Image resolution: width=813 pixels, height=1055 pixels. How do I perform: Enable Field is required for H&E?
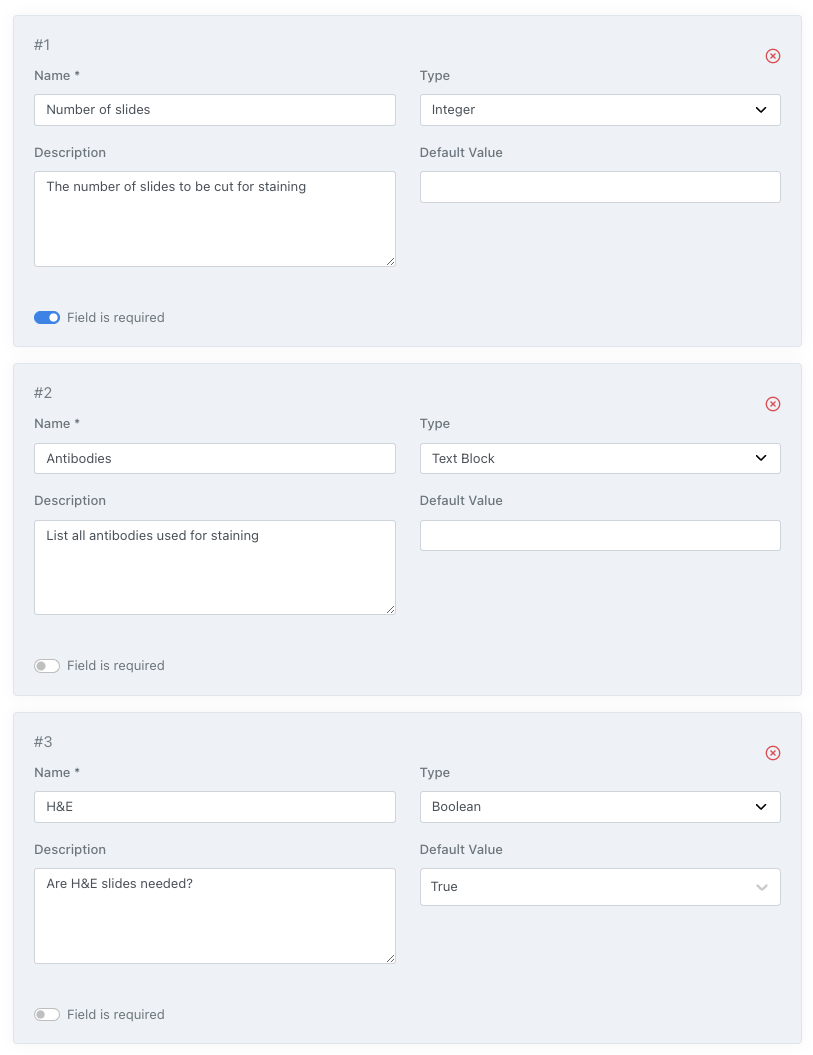coord(47,1014)
